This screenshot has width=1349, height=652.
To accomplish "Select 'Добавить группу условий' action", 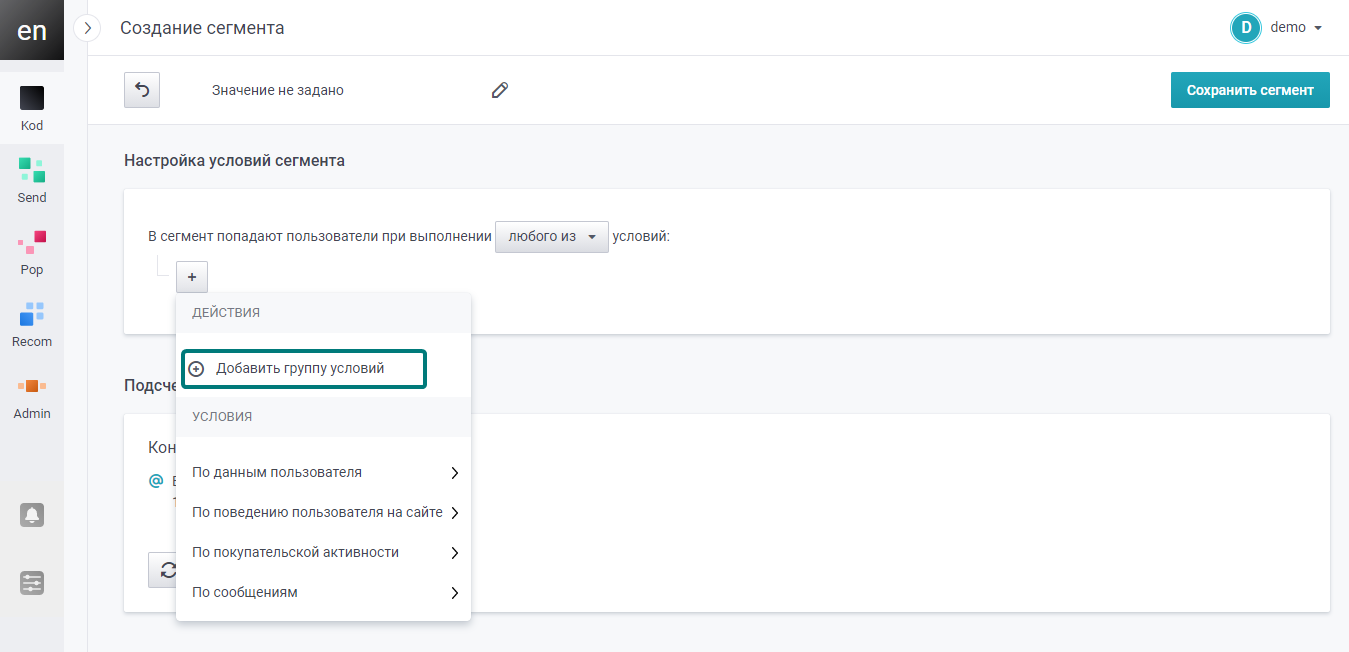I will click(x=304, y=368).
